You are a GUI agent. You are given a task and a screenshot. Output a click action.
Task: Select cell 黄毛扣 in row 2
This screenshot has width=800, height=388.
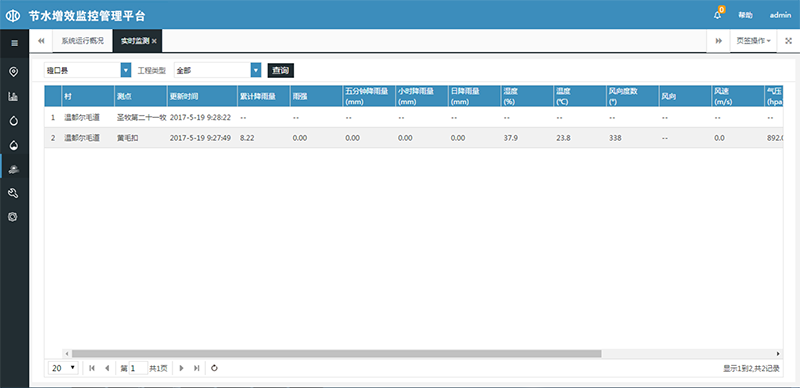pyautogui.click(x=128, y=138)
